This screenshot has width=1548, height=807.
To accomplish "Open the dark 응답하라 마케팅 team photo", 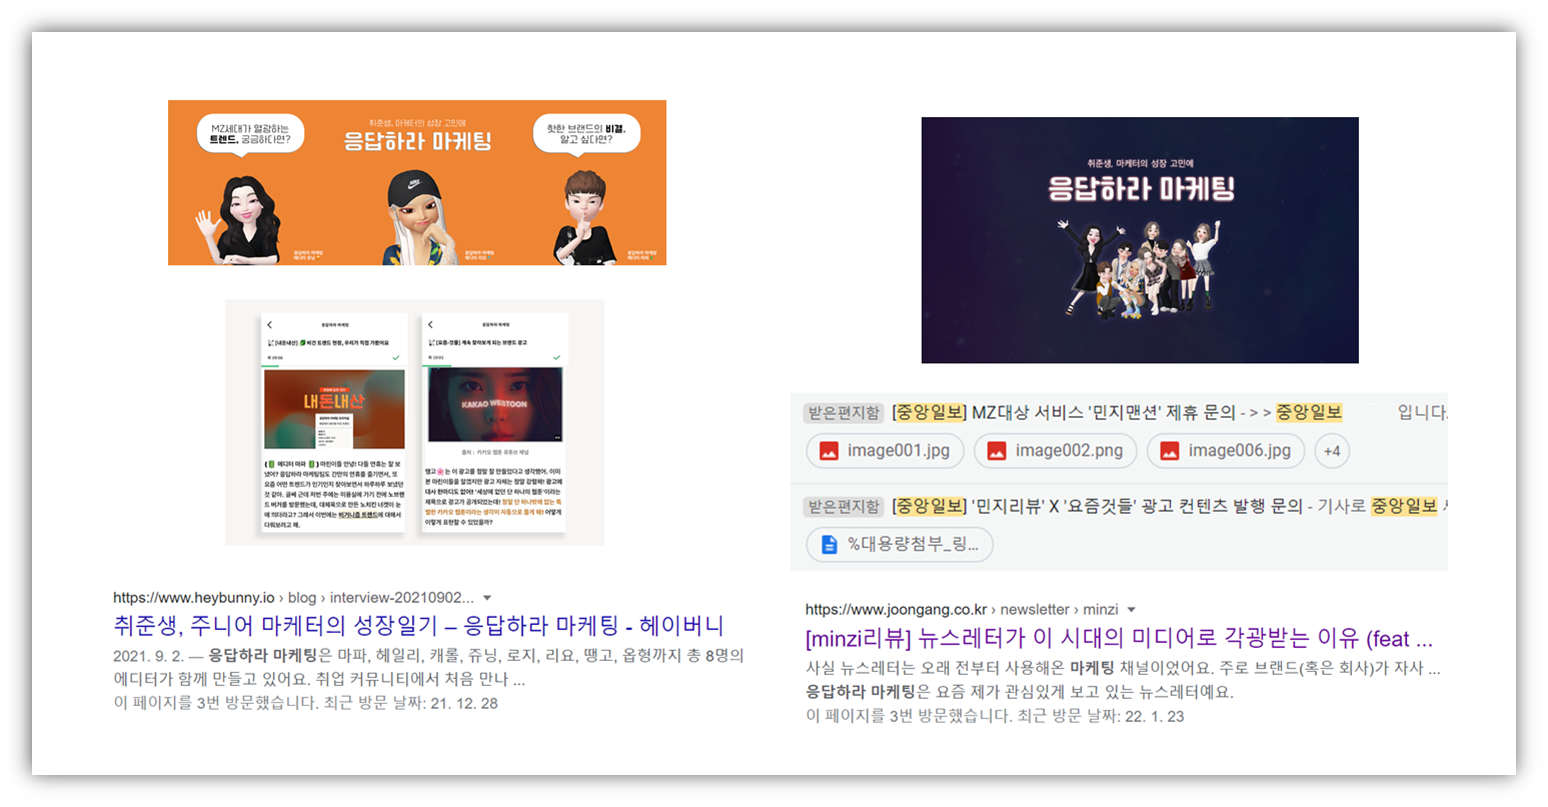I will (1139, 240).
